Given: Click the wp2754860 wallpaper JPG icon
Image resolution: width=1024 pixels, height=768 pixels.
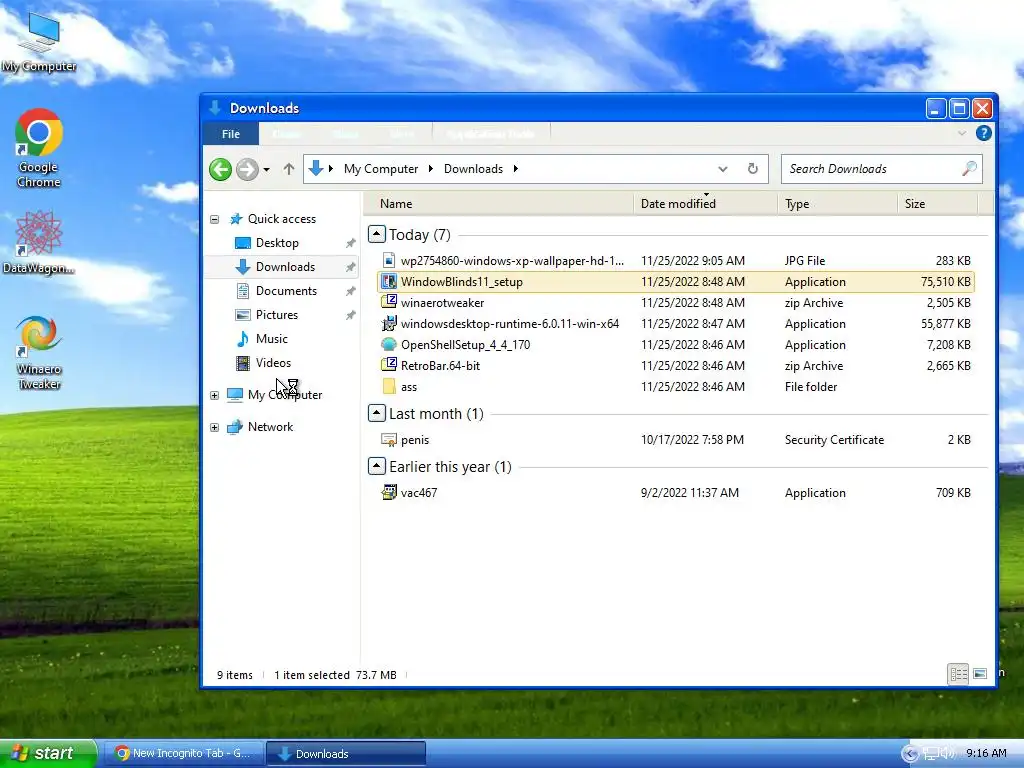Looking at the screenshot, I should coord(389,261).
